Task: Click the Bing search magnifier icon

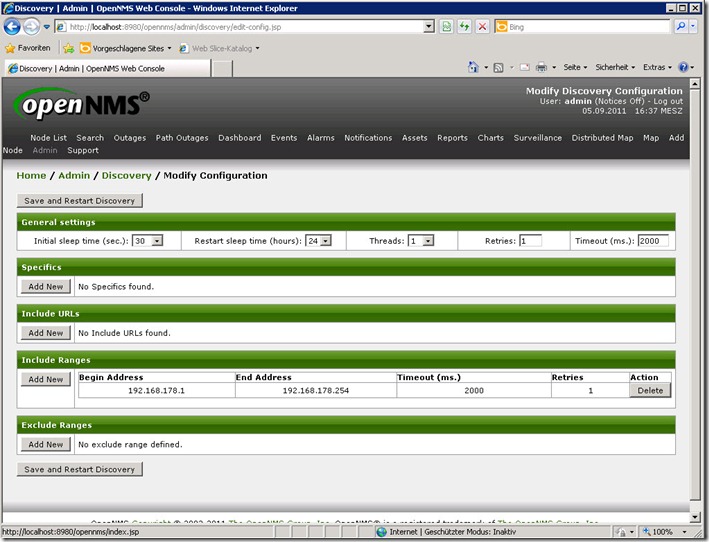Action: click(x=682, y=27)
